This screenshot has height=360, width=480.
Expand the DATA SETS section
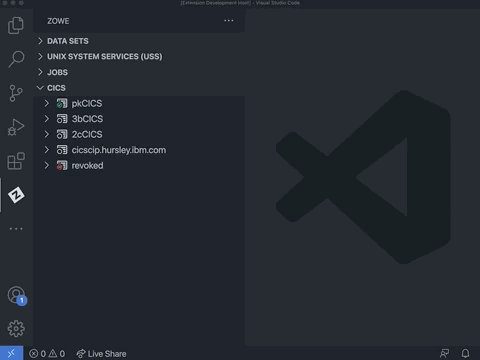[x=40, y=41]
